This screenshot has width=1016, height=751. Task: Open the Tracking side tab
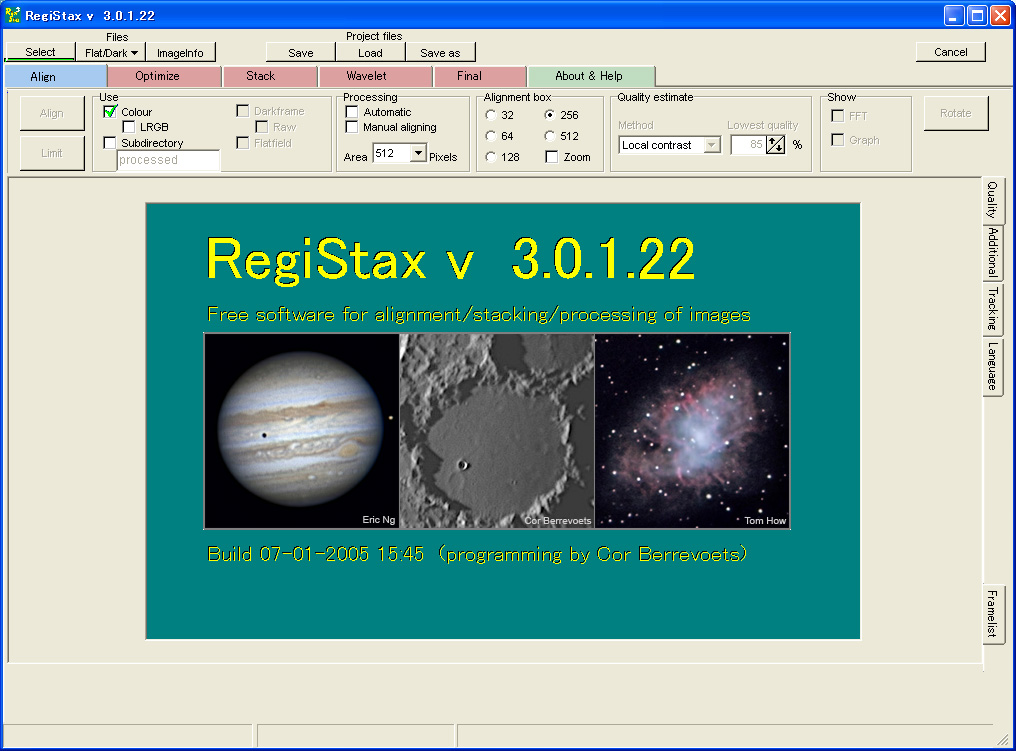[x=992, y=308]
